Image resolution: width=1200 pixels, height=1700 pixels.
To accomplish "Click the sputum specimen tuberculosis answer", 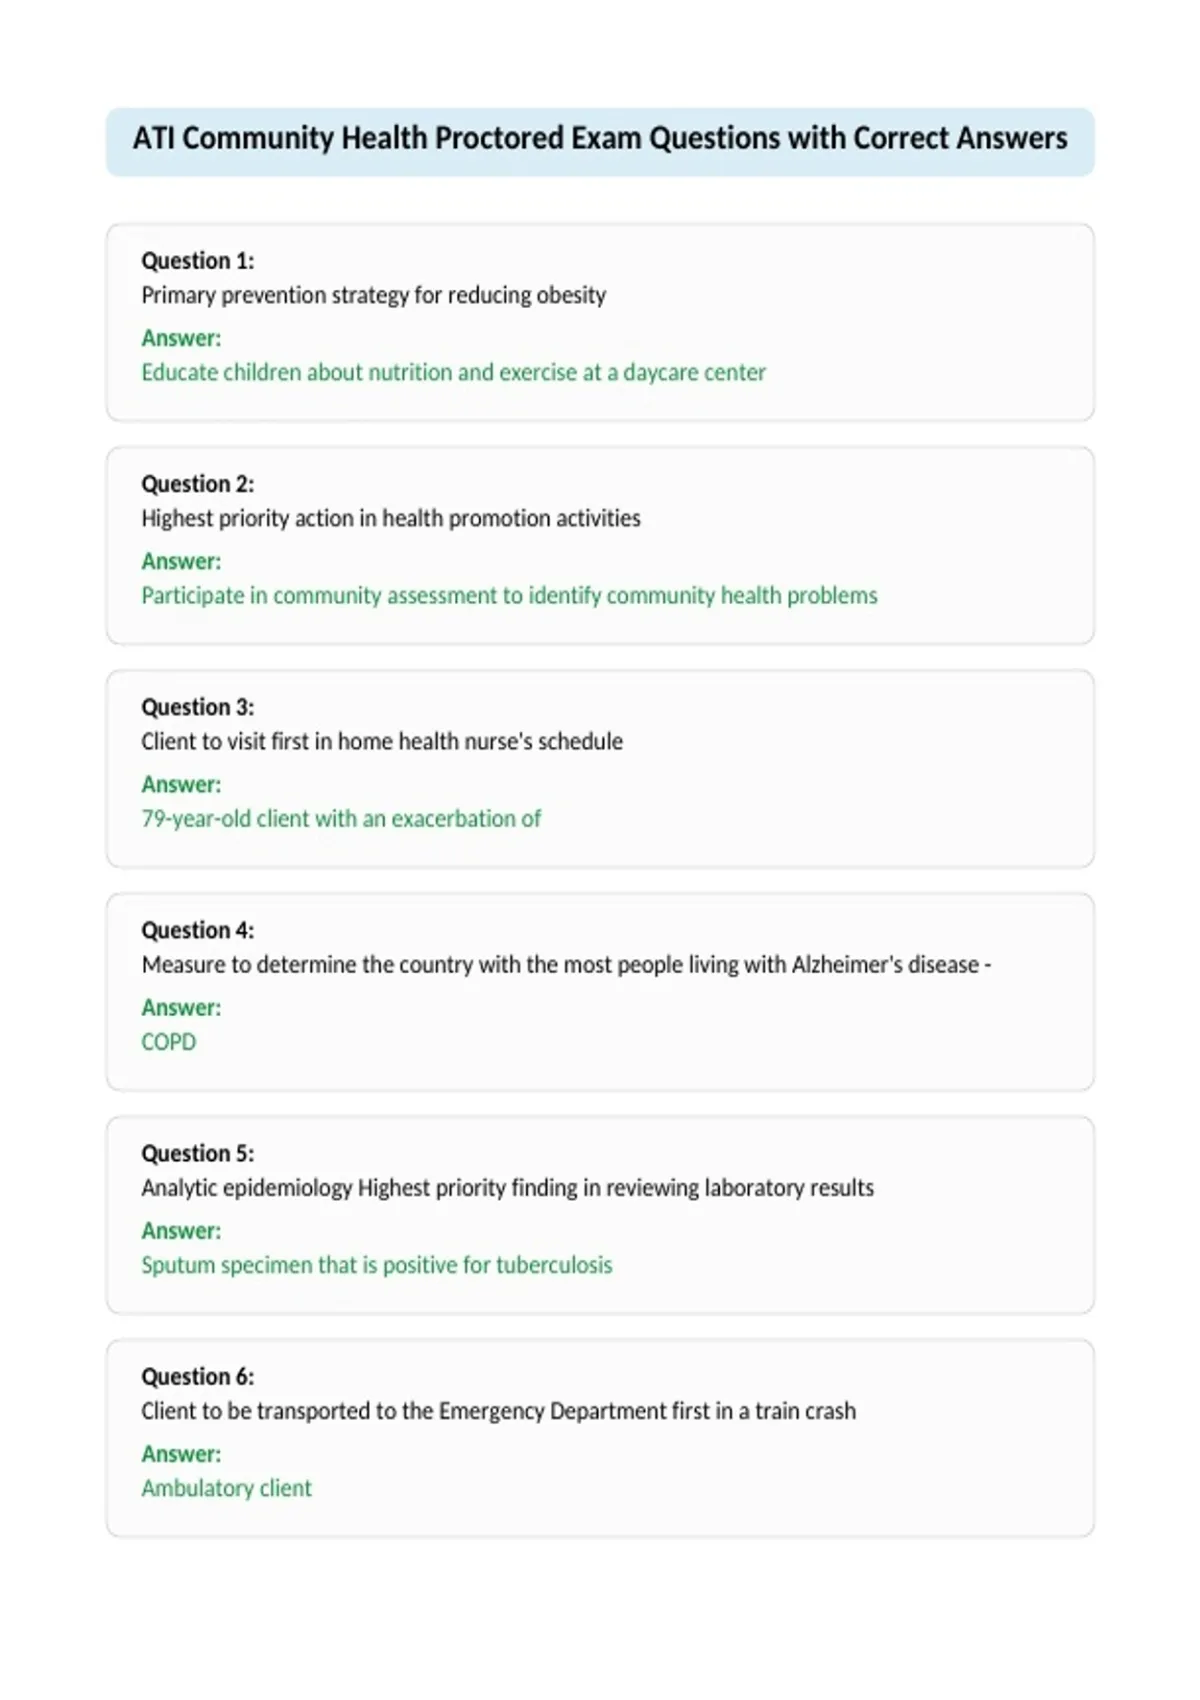I will [x=377, y=1265].
